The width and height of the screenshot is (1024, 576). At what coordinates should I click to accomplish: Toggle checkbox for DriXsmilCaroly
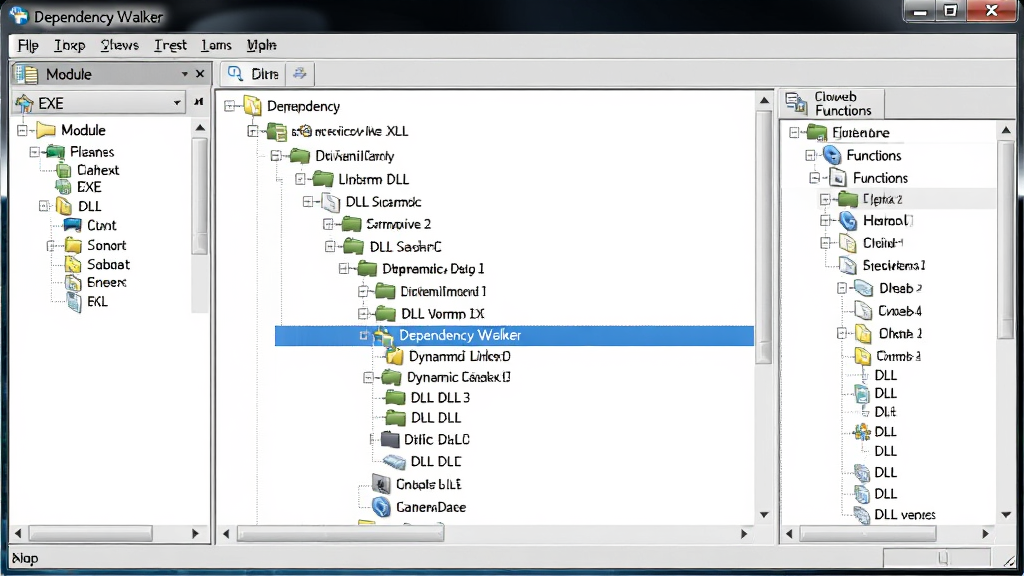(x=276, y=156)
